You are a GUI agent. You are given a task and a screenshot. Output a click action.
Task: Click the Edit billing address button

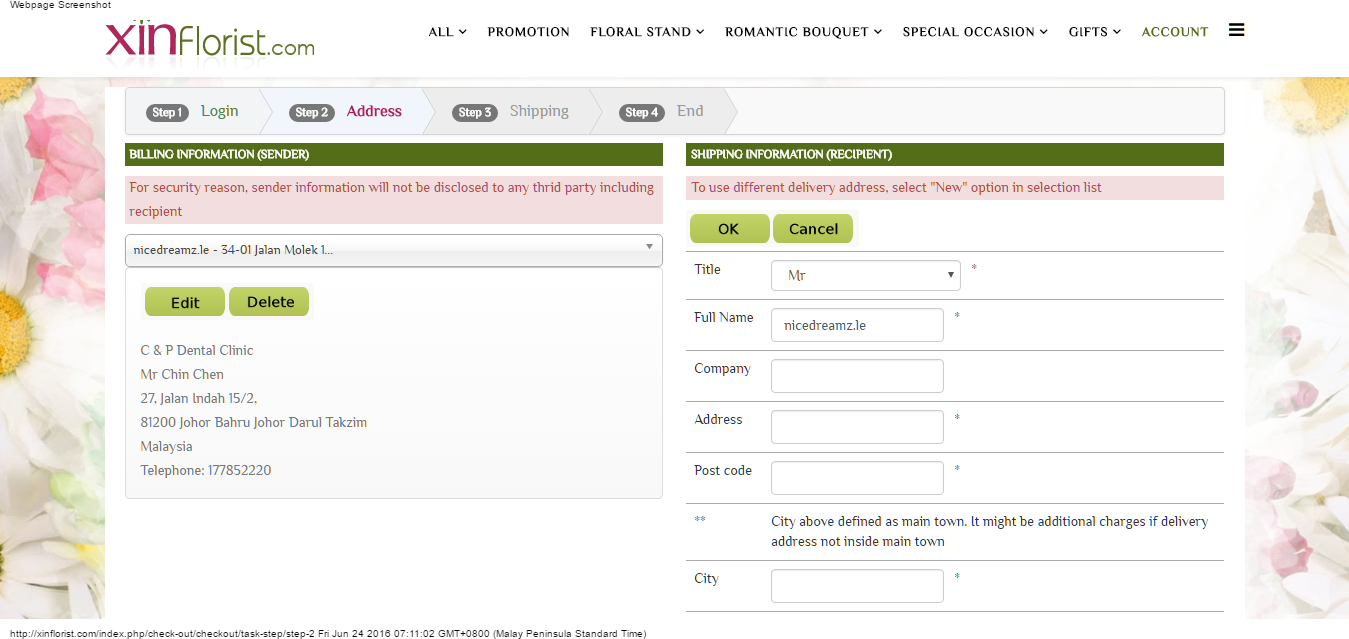tap(185, 302)
